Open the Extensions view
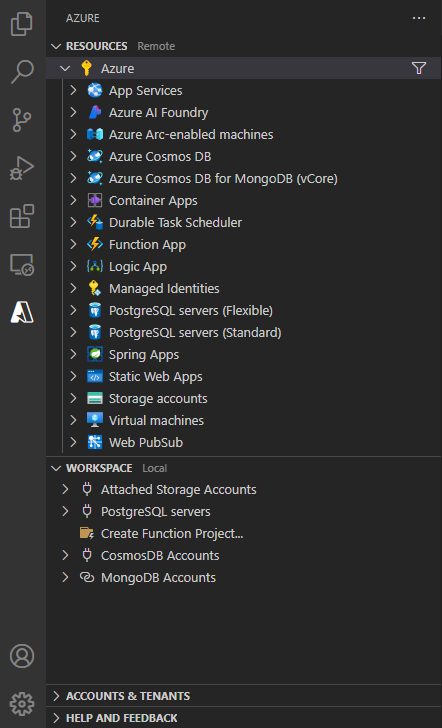Image resolution: width=442 pixels, height=728 pixels. point(22,216)
